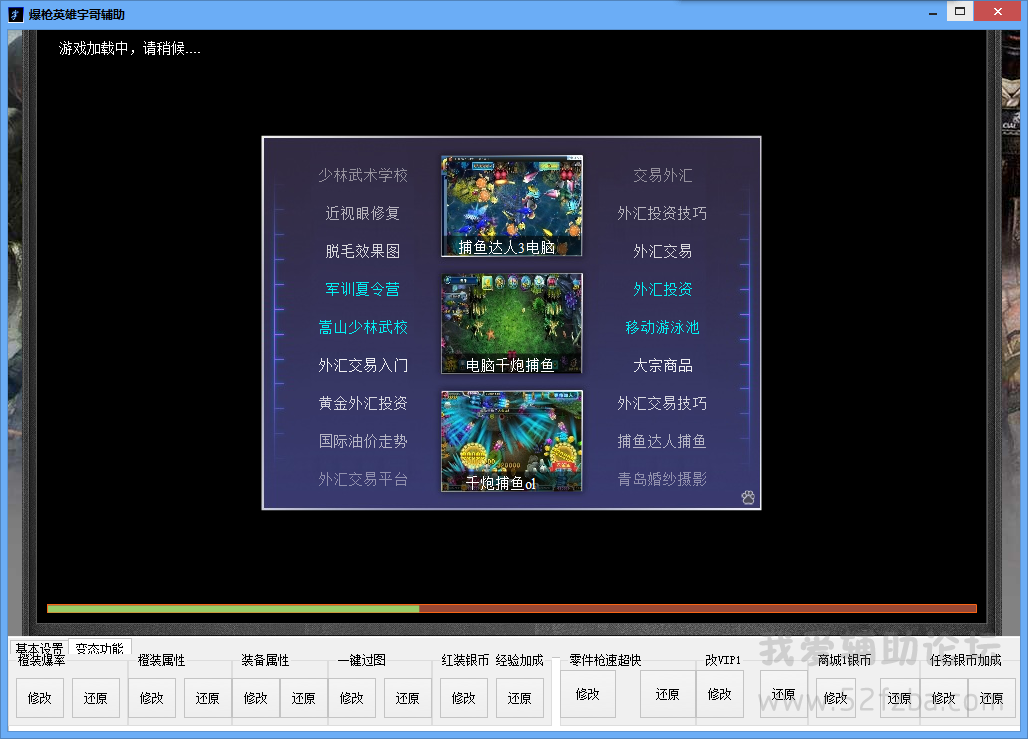Click 修改 under 零件枪速超快
Image resolution: width=1028 pixels, height=739 pixels.
coord(587,694)
